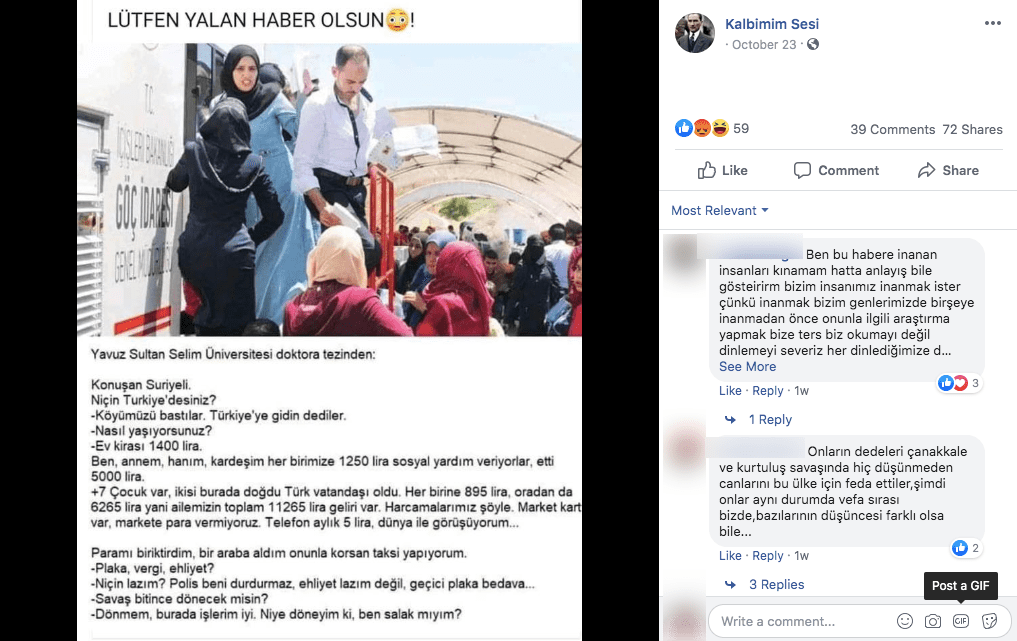The height and width of the screenshot is (641, 1017).
Task: Open the emoji picker in comment box
Action: pos(905,621)
